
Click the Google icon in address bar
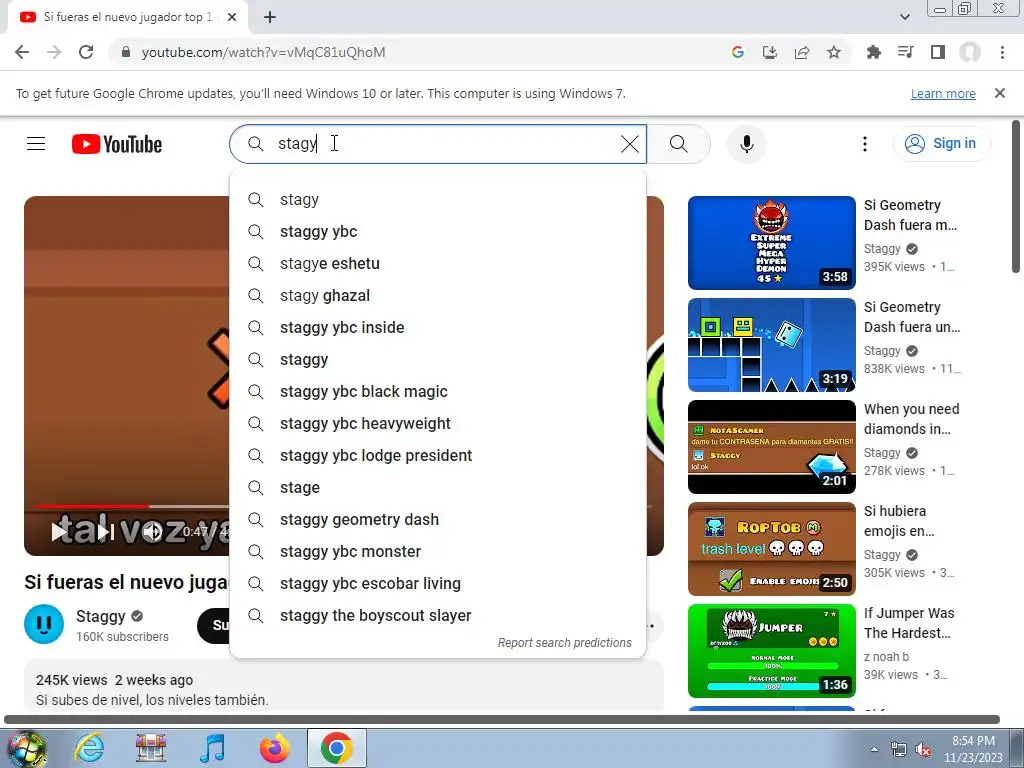click(x=738, y=52)
